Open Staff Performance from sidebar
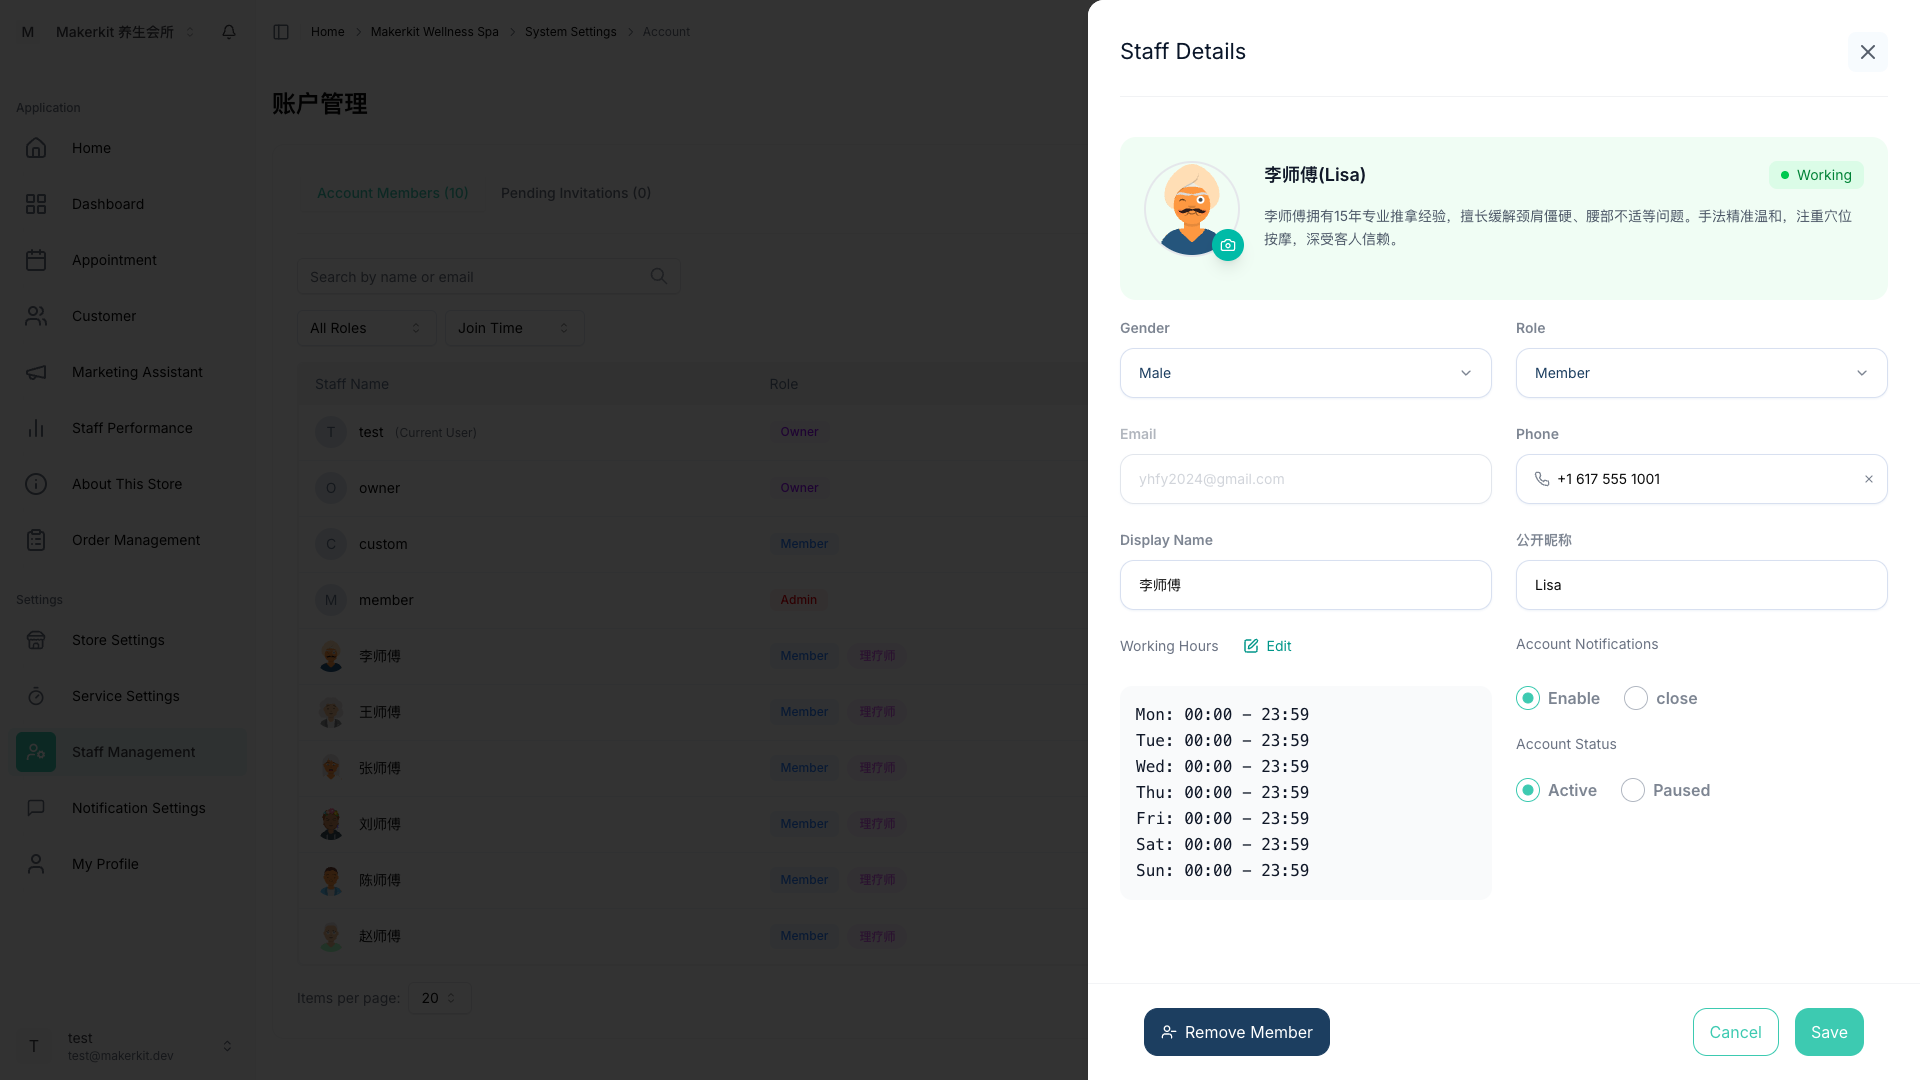Image resolution: width=1920 pixels, height=1080 pixels. click(131, 428)
